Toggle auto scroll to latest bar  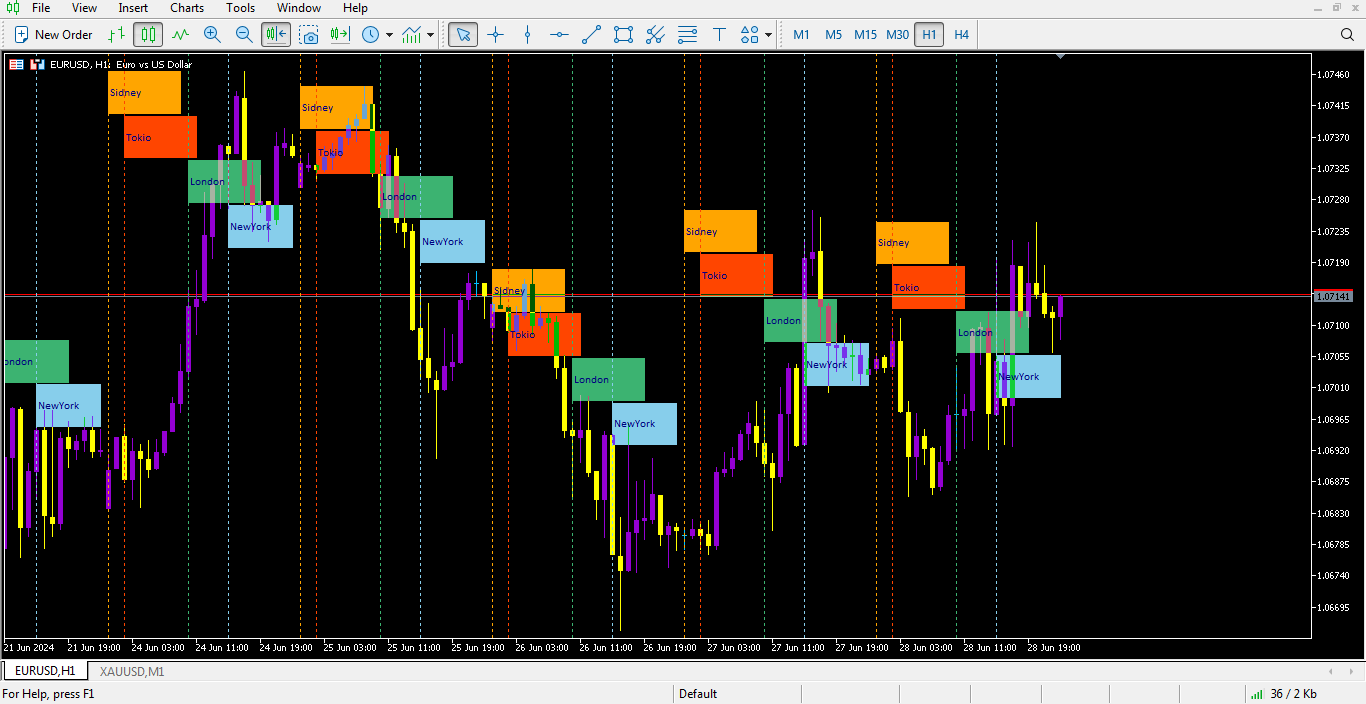(x=340, y=35)
